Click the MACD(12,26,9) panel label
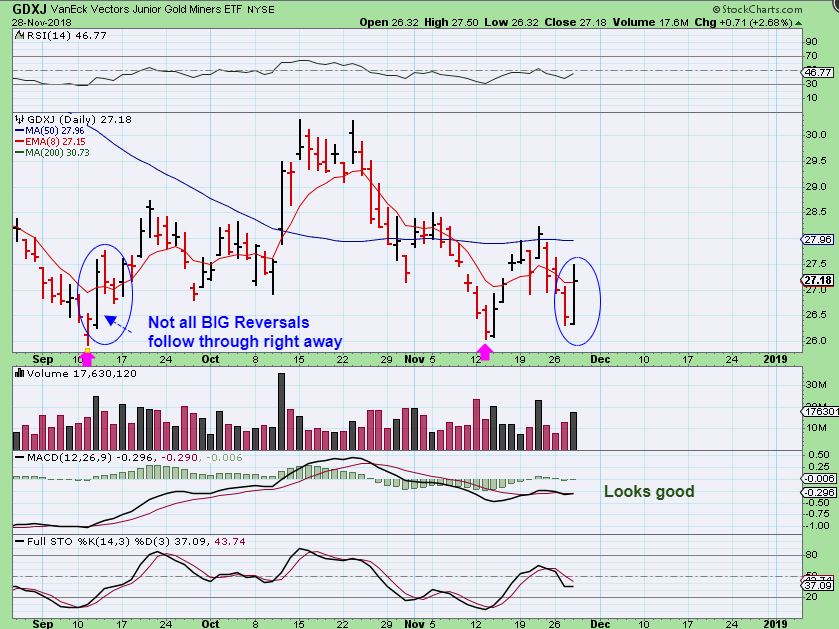 pyautogui.click(x=69, y=458)
